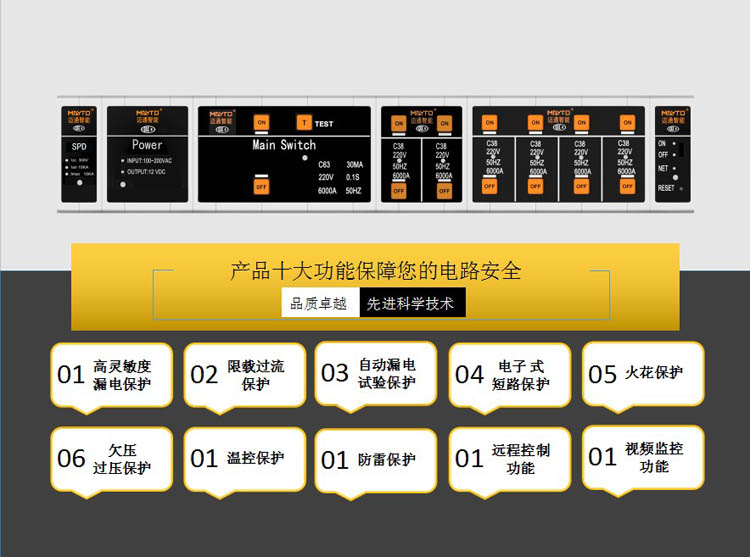Click the Power module indicator dot

pyautogui.click(x=123, y=184)
